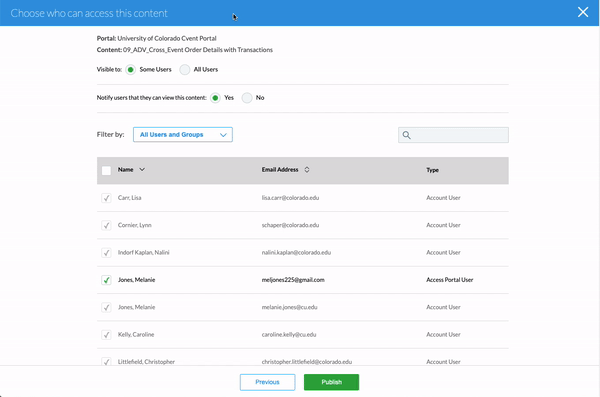Screen dimensions: 600x397
Task: Toggle checkbox for Cornier, Lynn
Action: 106,225
